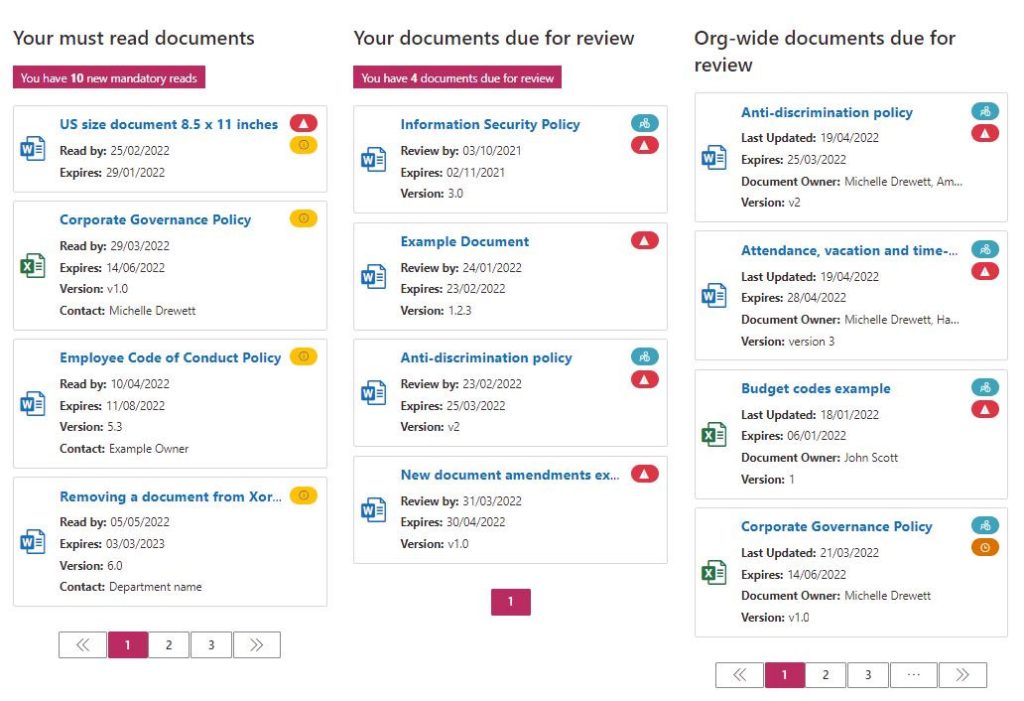Click ellipsis pager button in org-wide documents
Image resolution: width=1024 pixels, height=701 pixels.
(x=912, y=675)
